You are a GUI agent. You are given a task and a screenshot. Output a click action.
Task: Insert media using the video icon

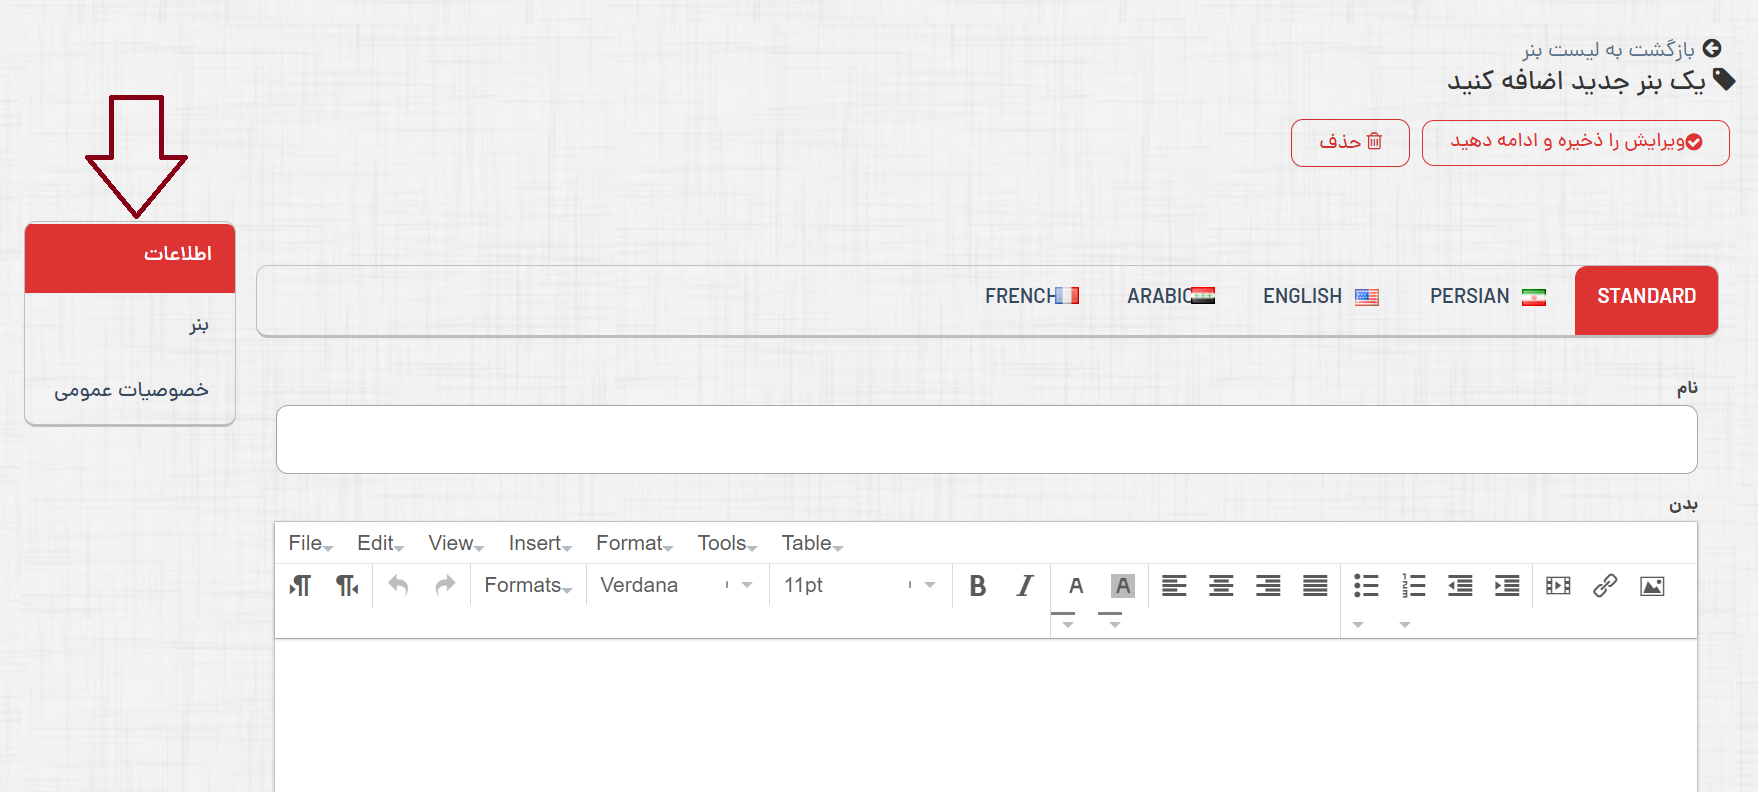(x=1558, y=586)
